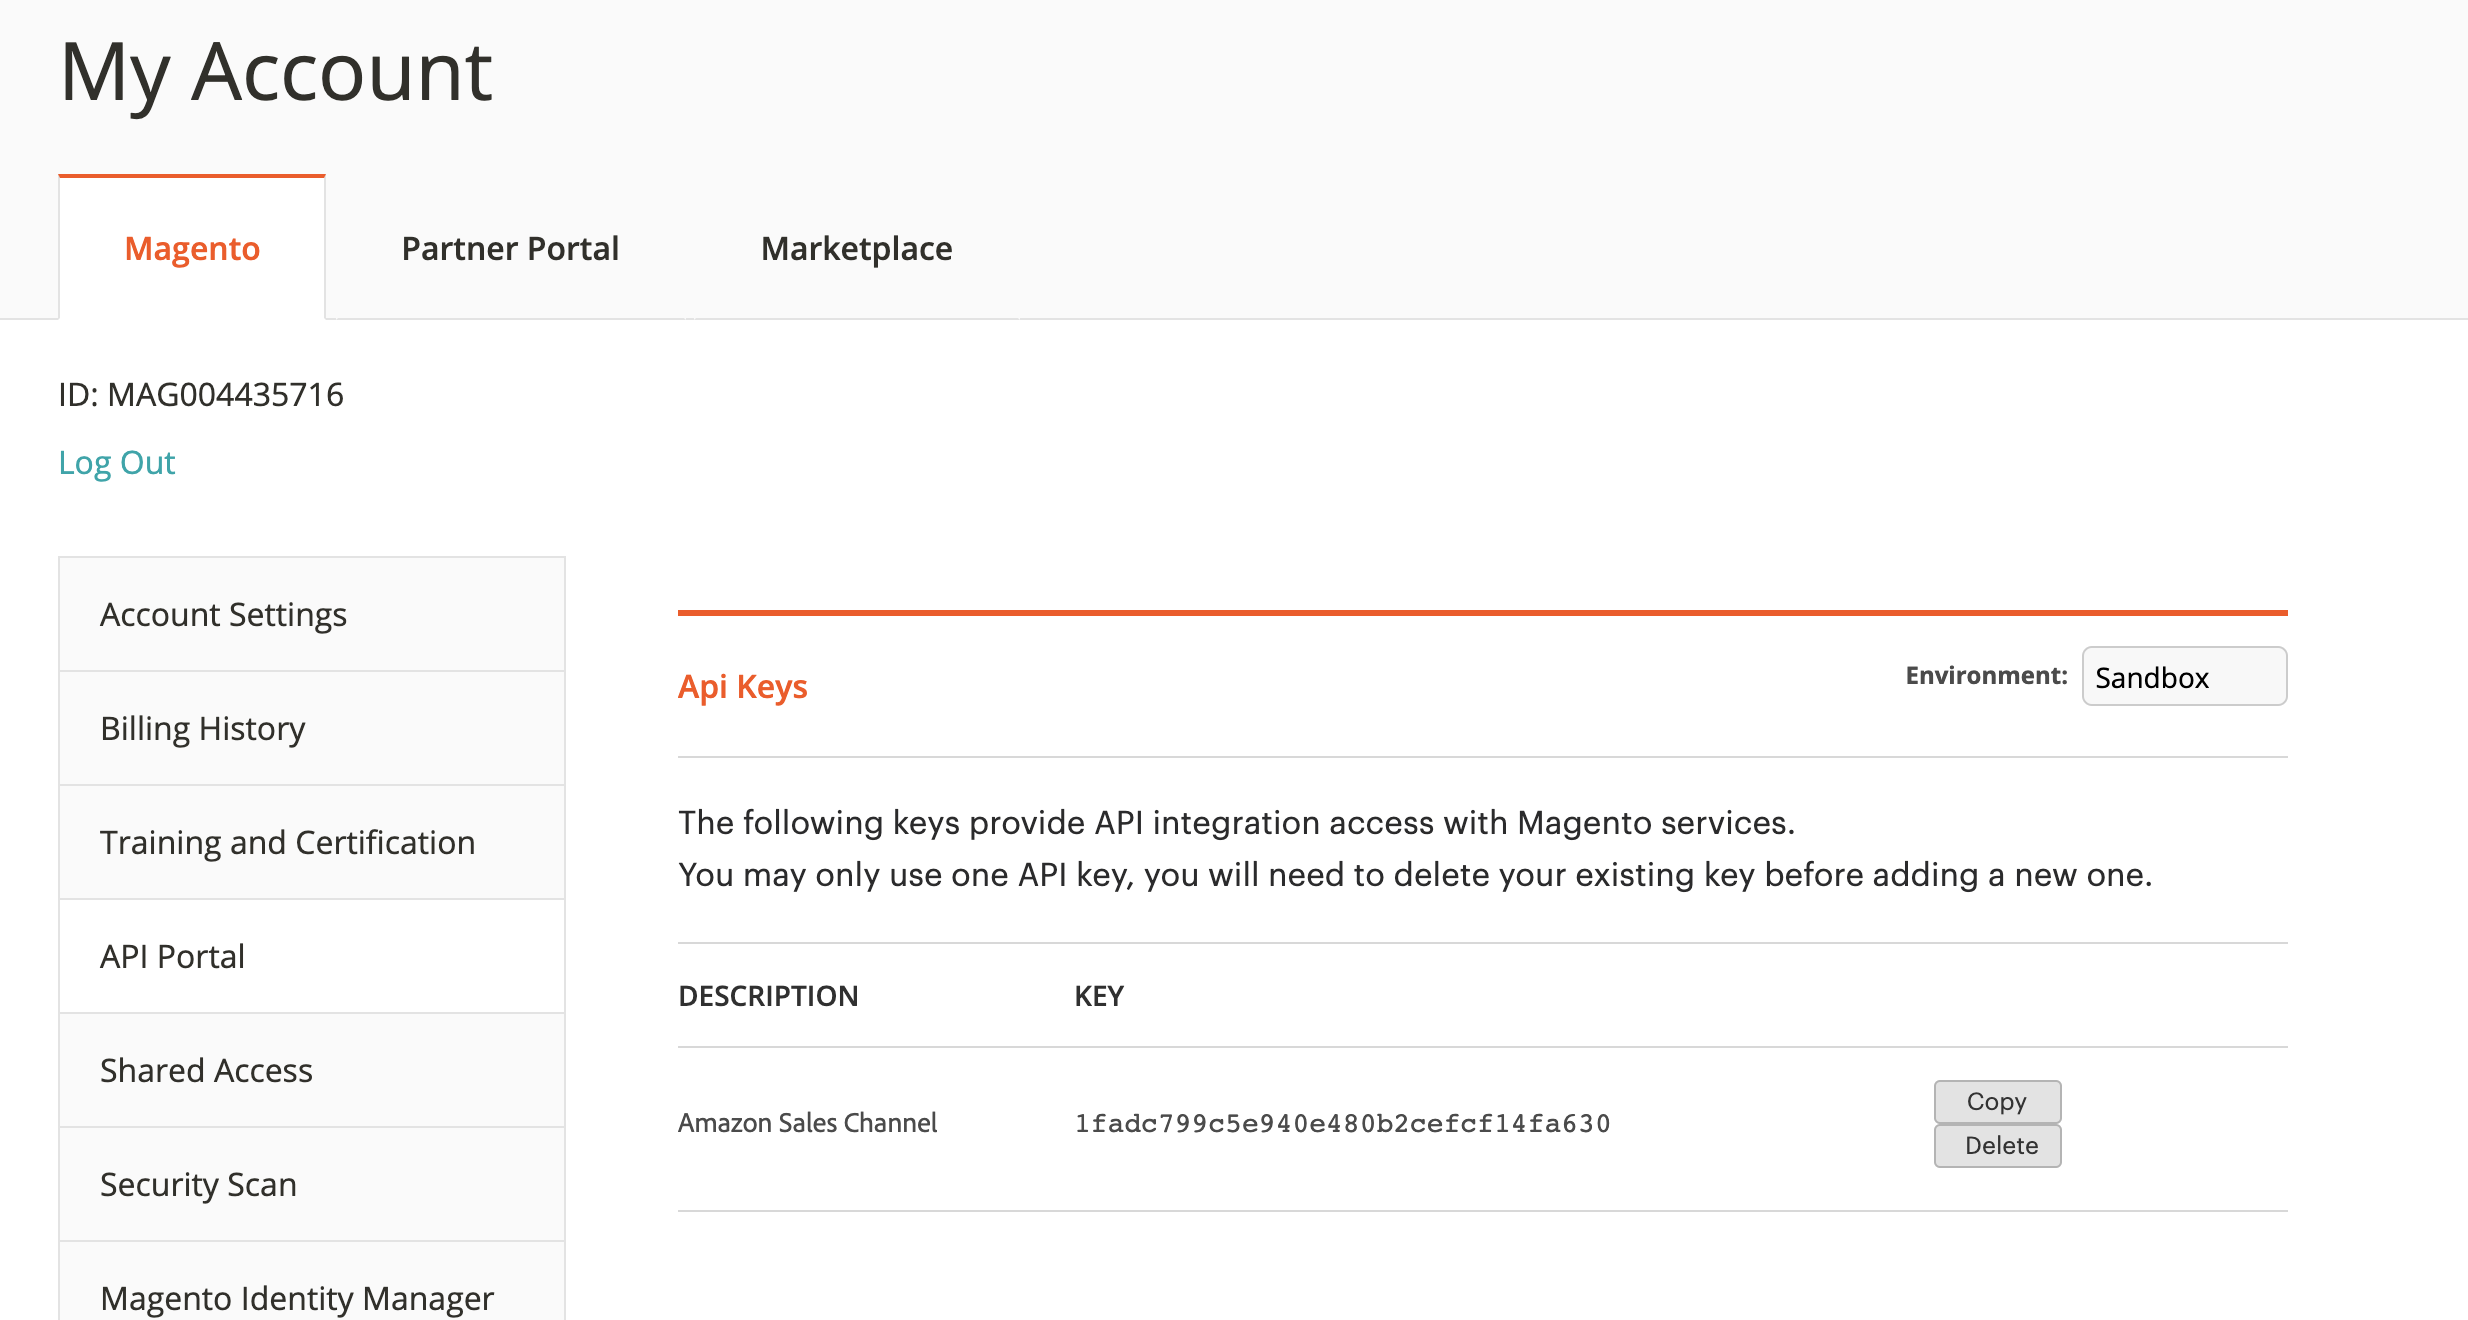Open Magento Identity Manager
The image size is (2468, 1320).
(295, 1297)
